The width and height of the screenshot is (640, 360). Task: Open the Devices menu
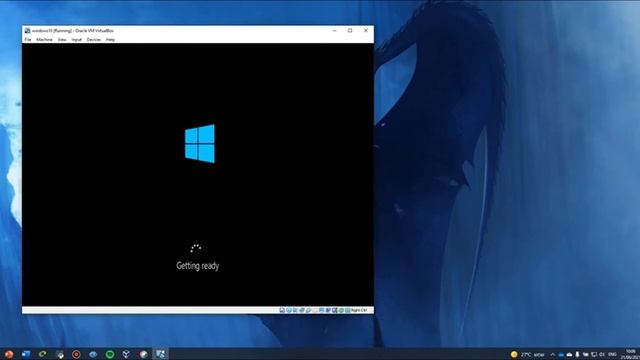(93, 40)
